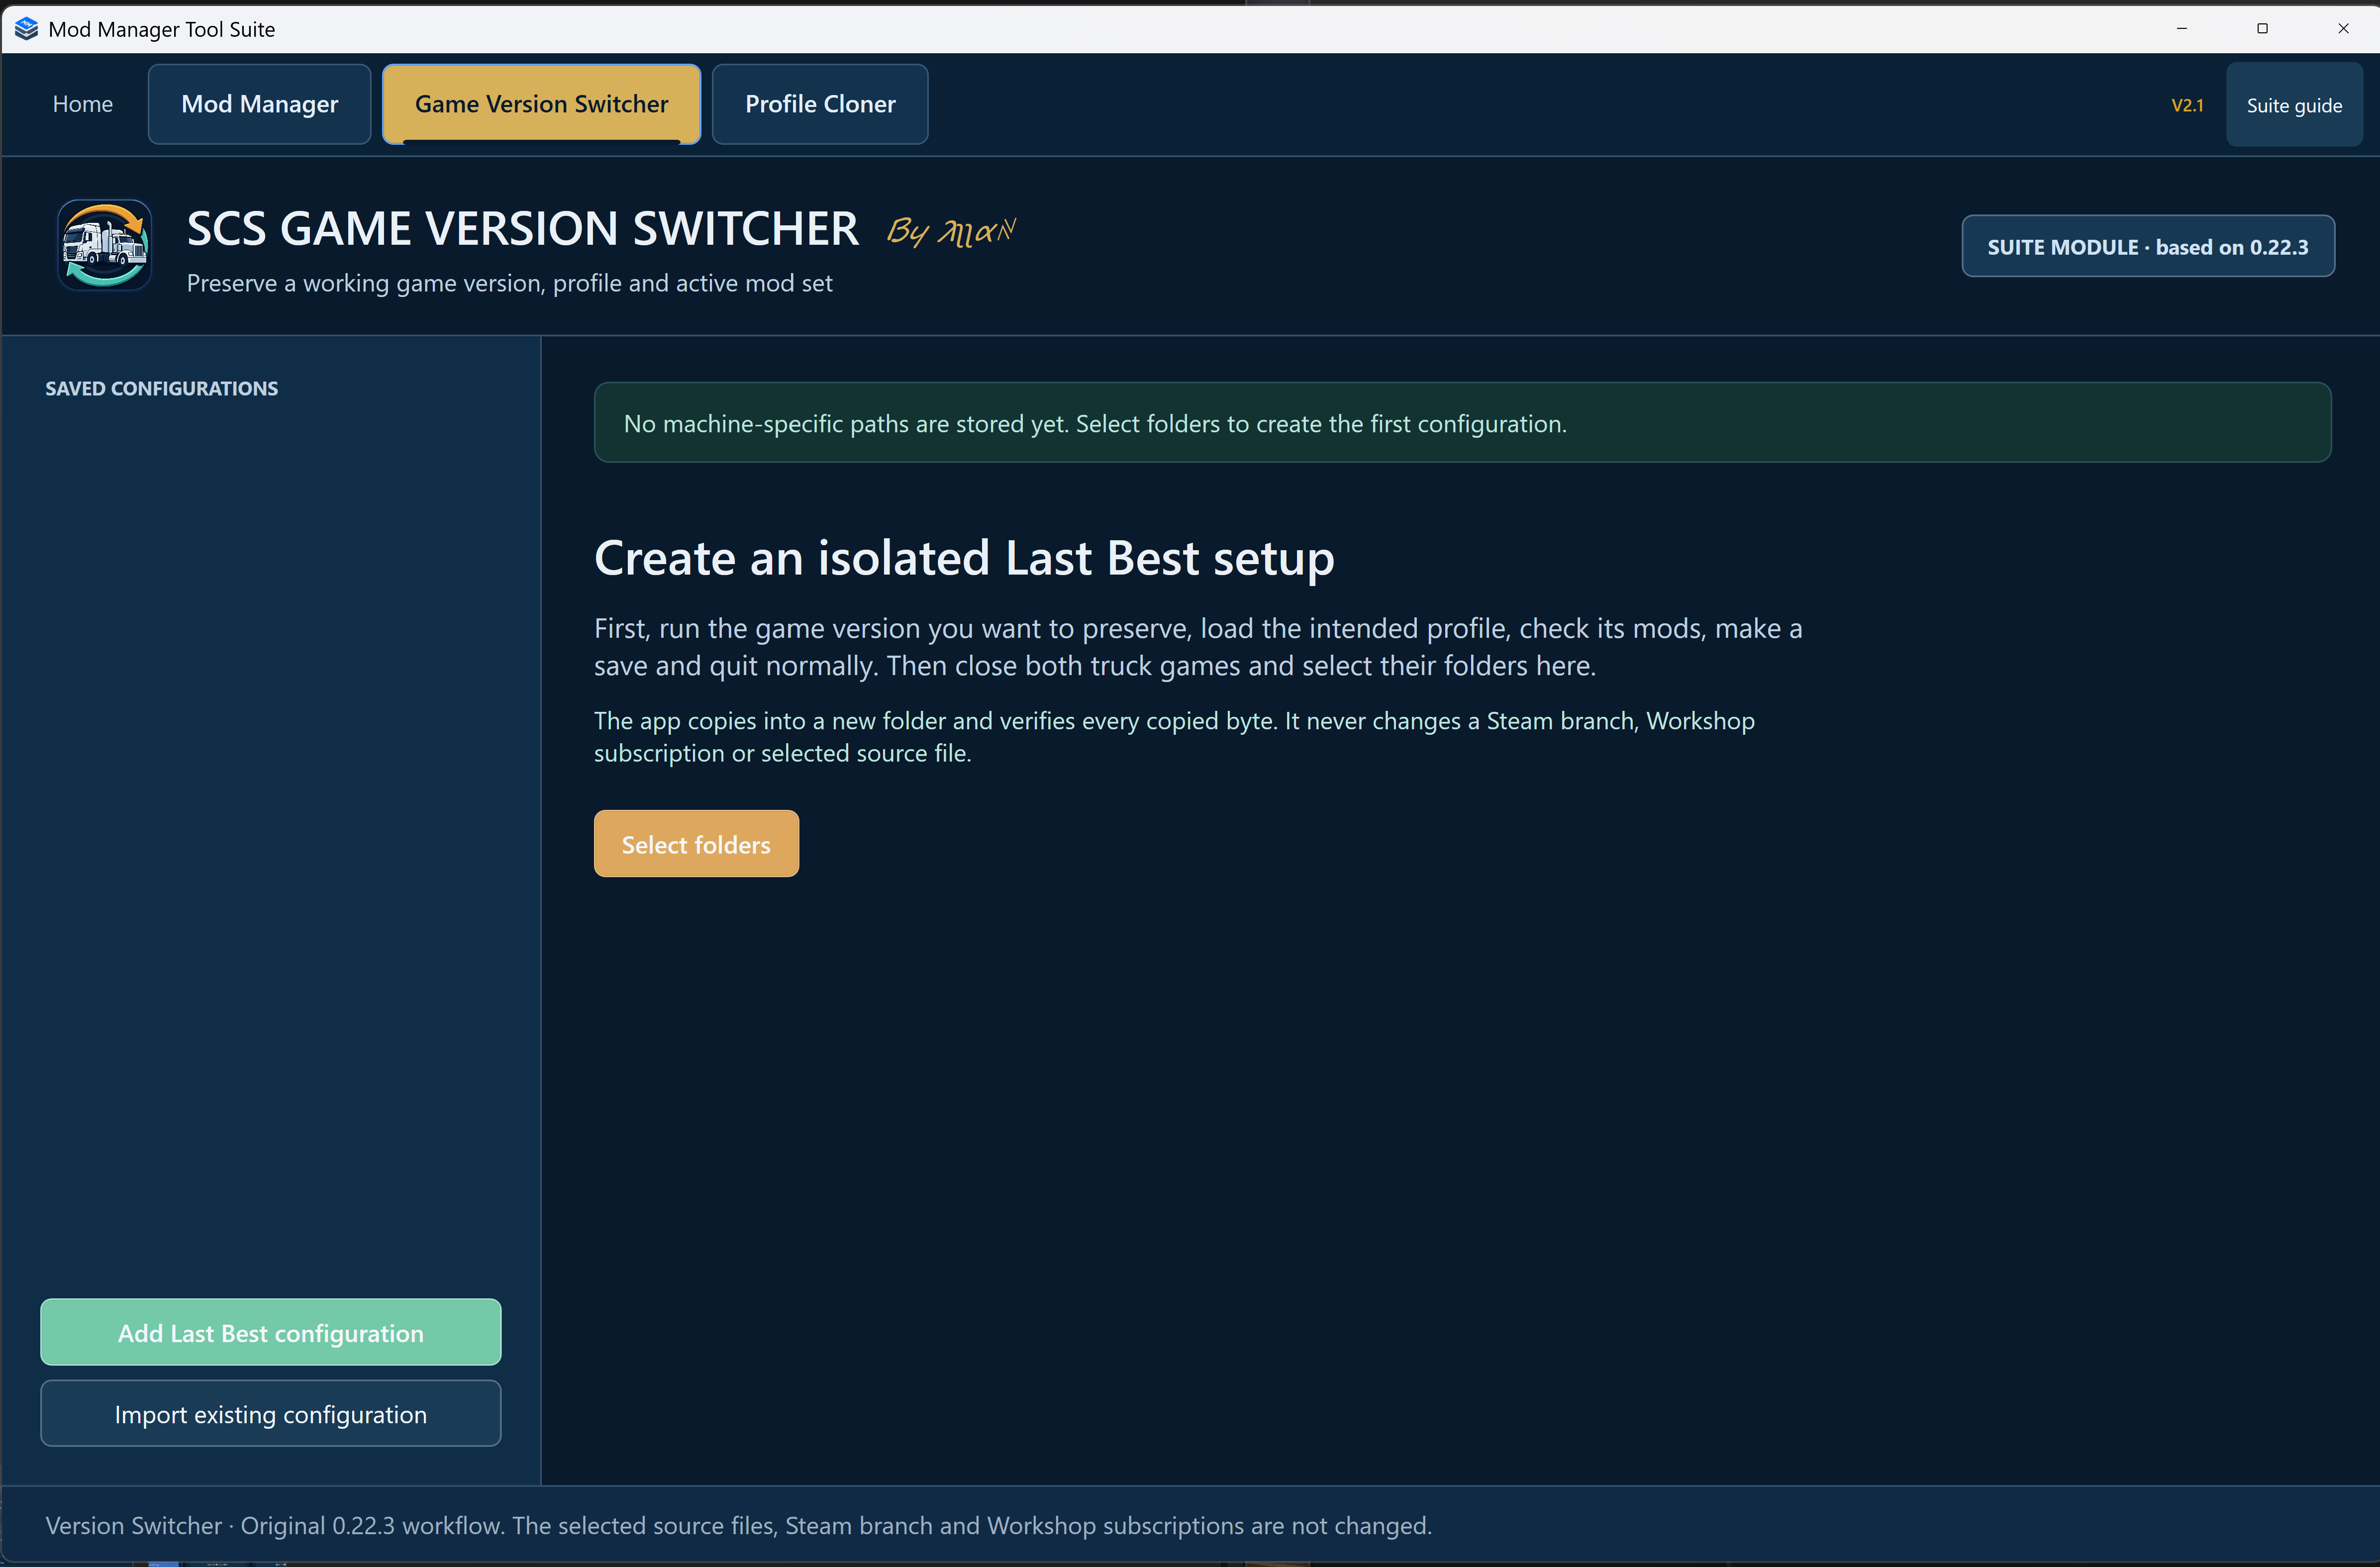2380x1567 pixels.
Task: Click the 'By Man' author signature
Action: pyautogui.click(x=951, y=231)
